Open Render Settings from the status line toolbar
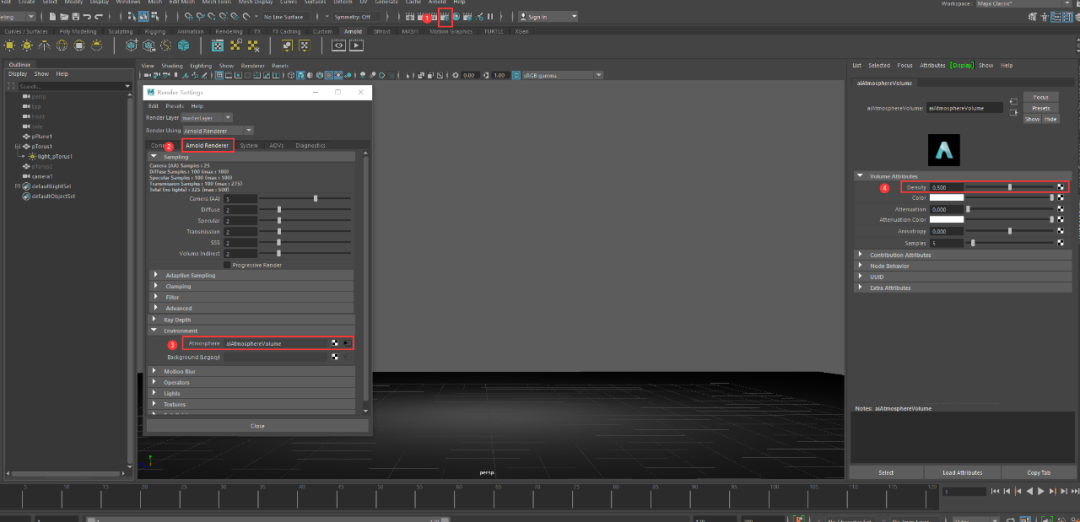 [x=445, y=16]
